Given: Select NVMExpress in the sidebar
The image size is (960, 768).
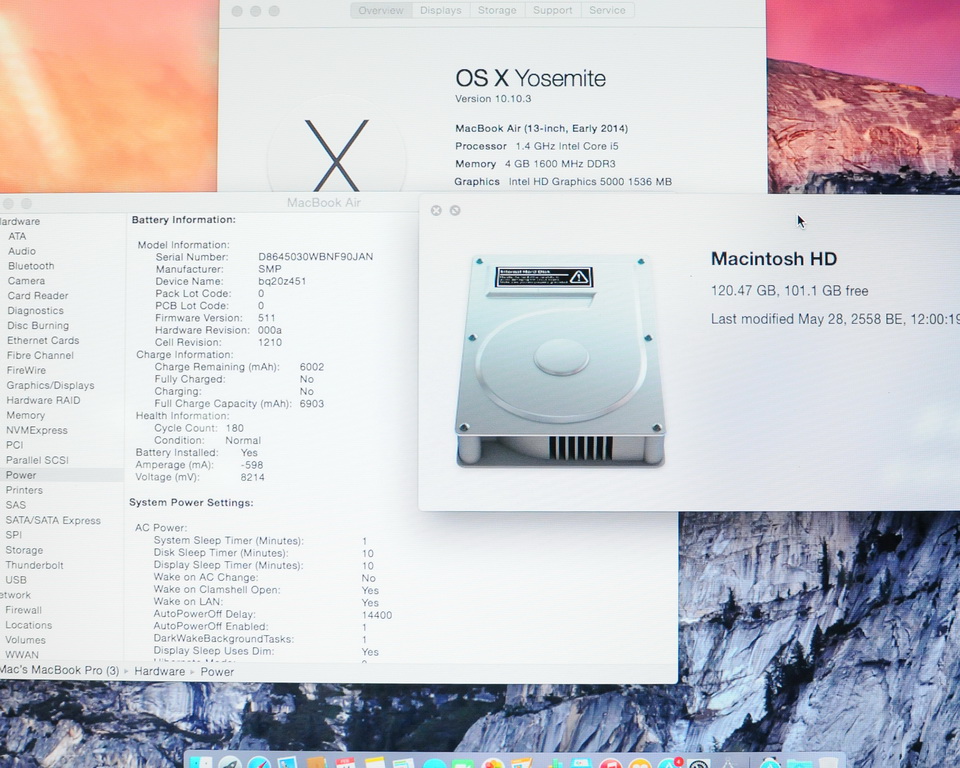Looking at the screenshot, I should click(x=37, y=431).
